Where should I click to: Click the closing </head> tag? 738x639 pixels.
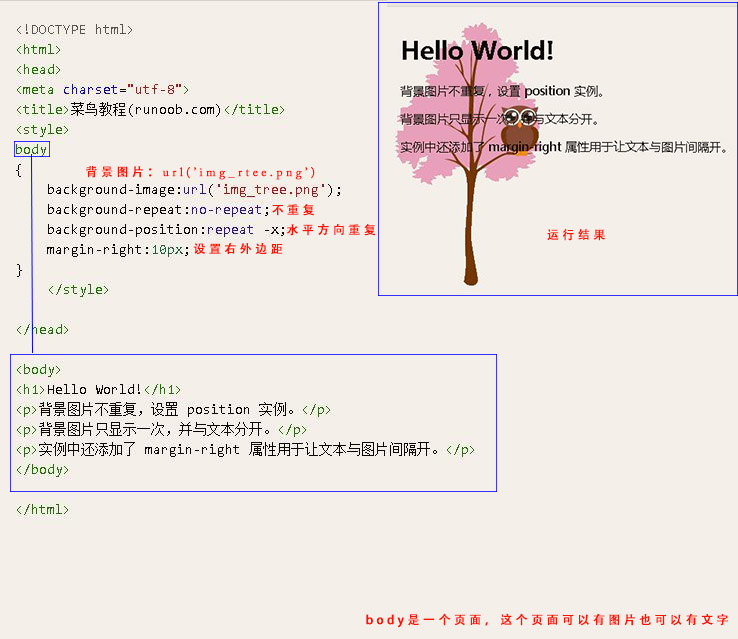tap(42, 329)
